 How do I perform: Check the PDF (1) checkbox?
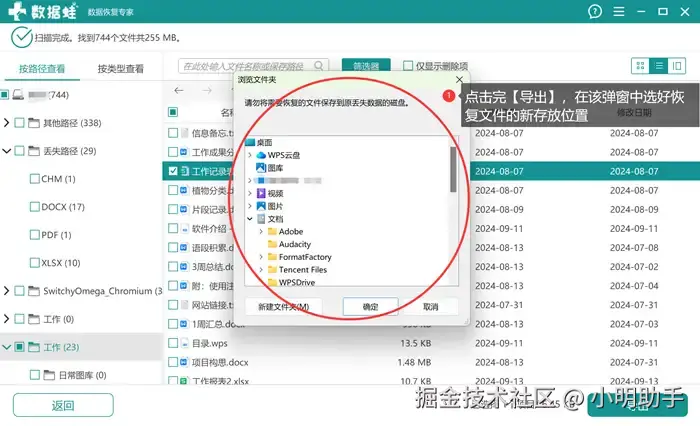[x=34, y=234]
